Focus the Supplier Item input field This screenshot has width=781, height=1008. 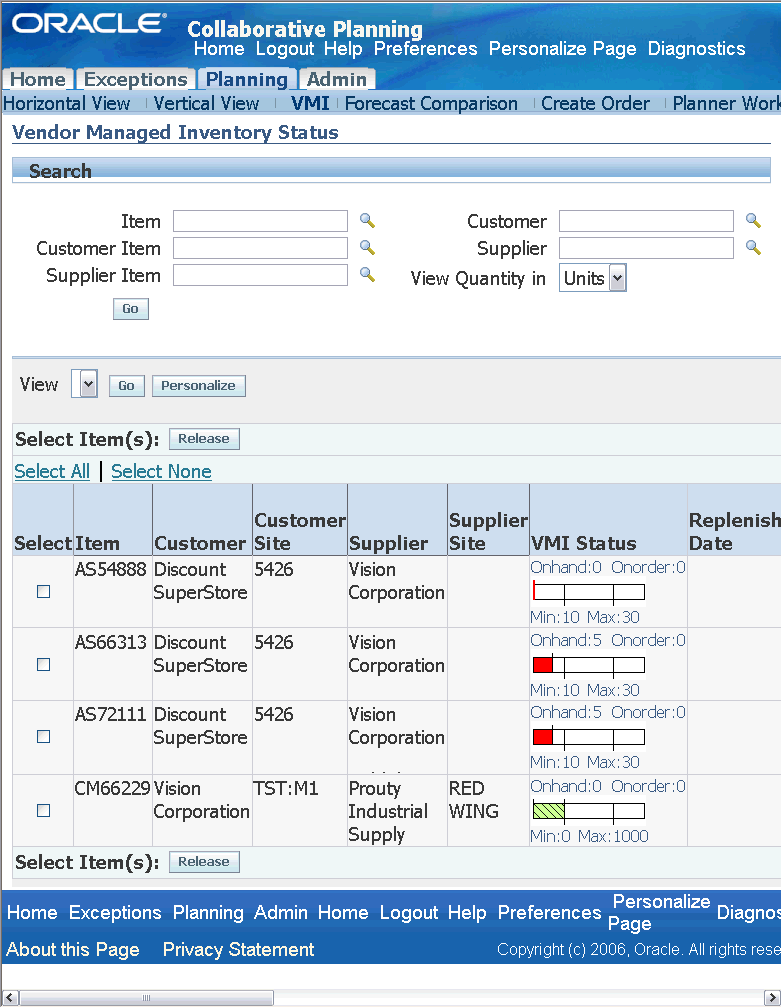(260, 275)
